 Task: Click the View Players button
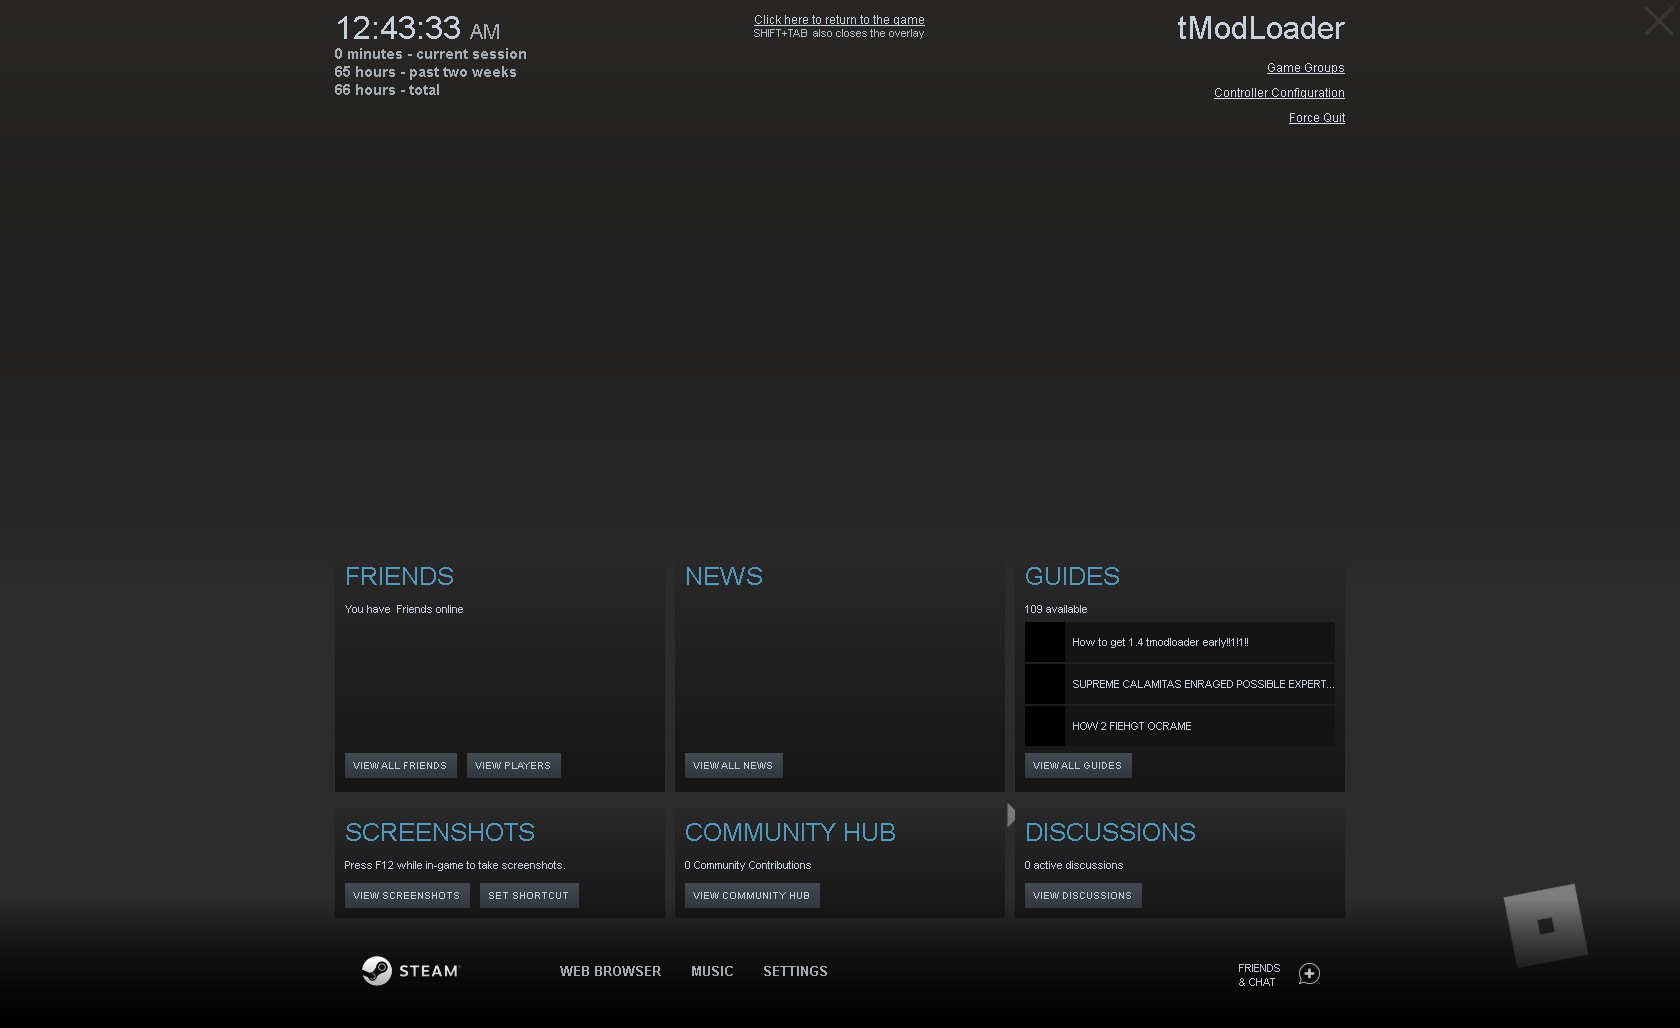[513, 766]
